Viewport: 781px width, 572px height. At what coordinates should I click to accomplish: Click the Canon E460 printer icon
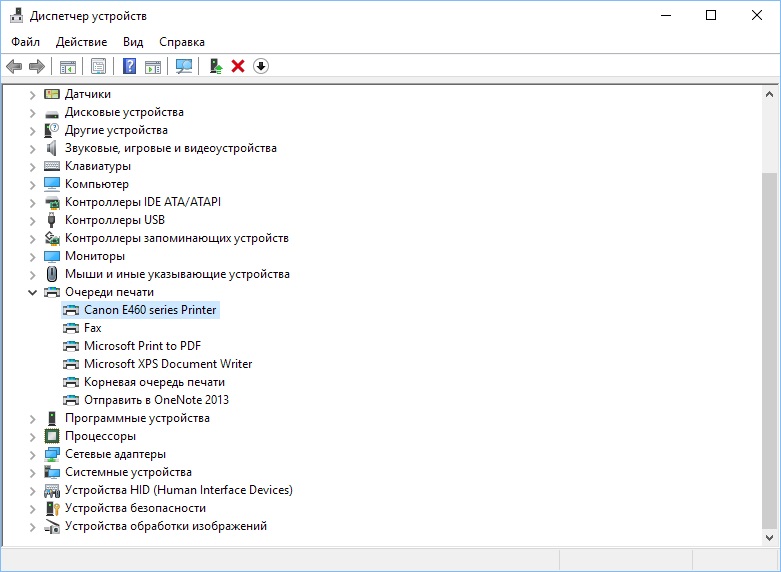pos(71,310)
